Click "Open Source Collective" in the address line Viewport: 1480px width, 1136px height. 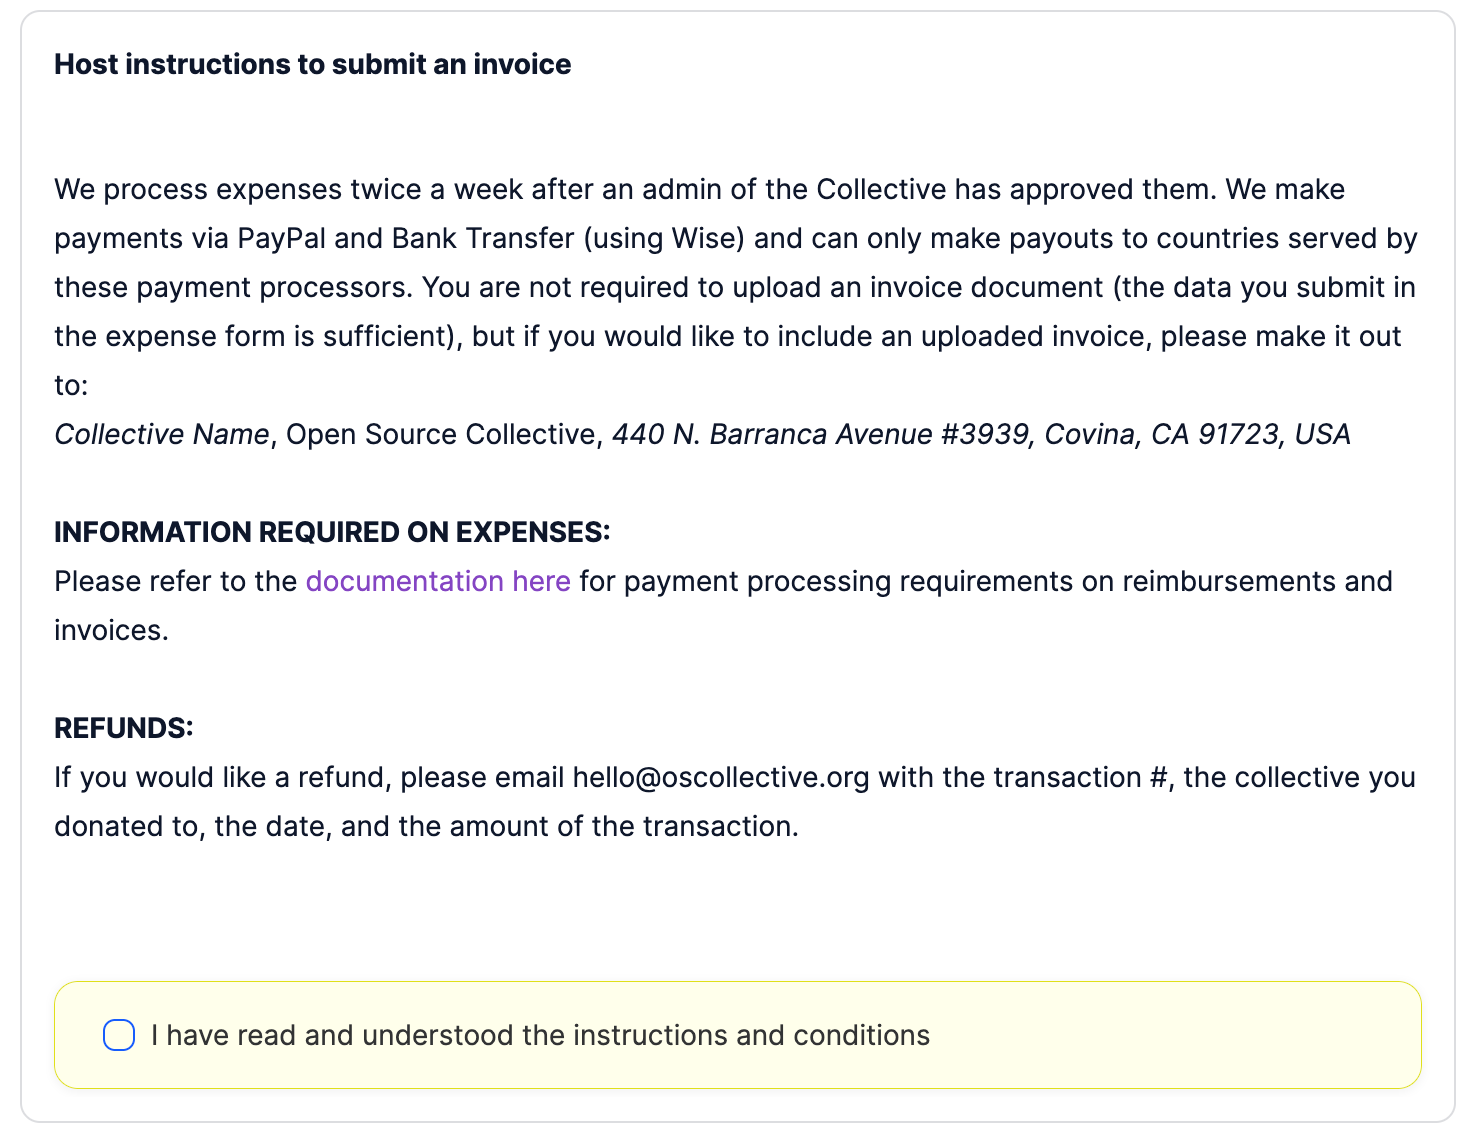point(441,434)
